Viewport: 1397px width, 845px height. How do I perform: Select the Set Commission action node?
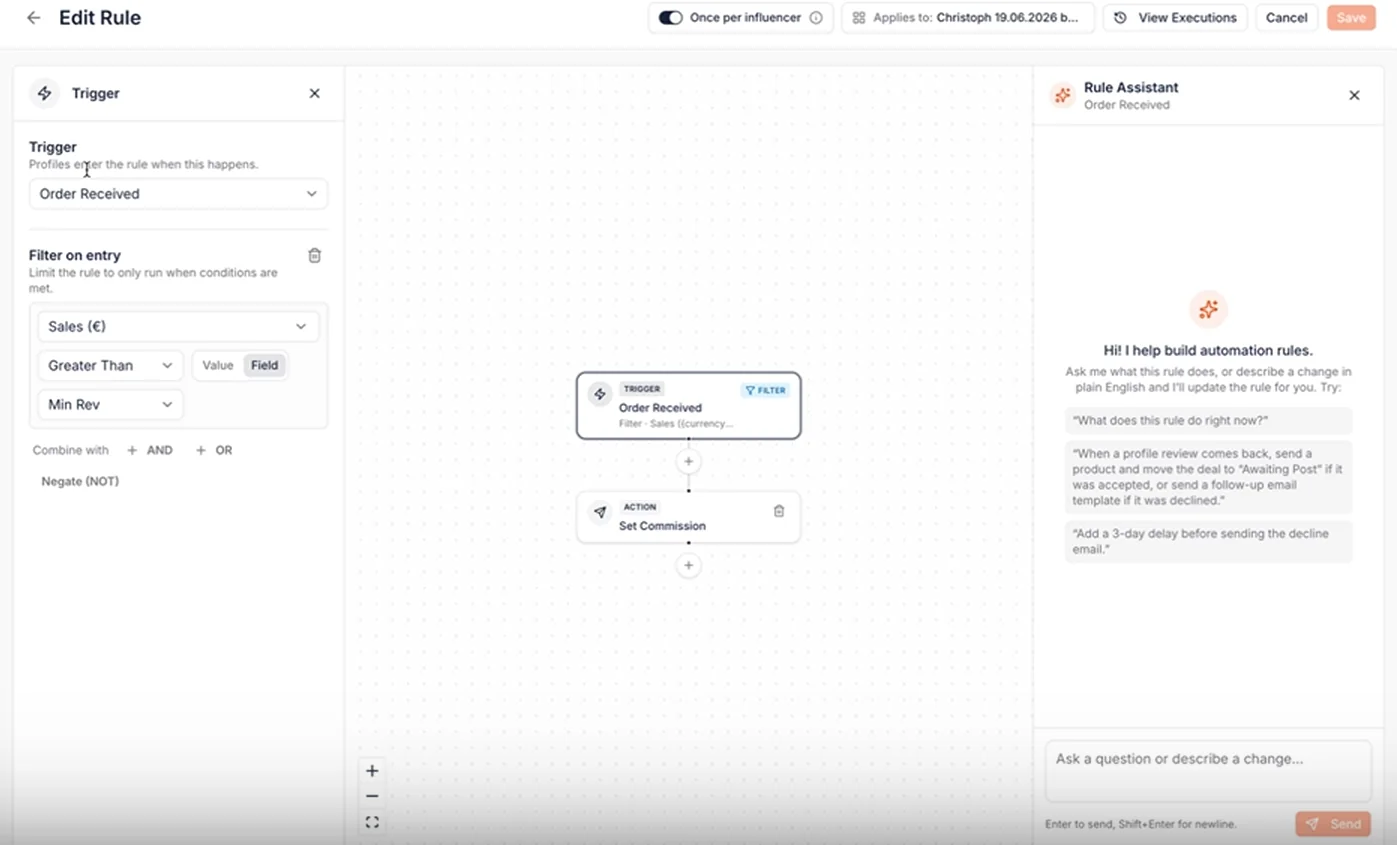[x=688, y=517]
